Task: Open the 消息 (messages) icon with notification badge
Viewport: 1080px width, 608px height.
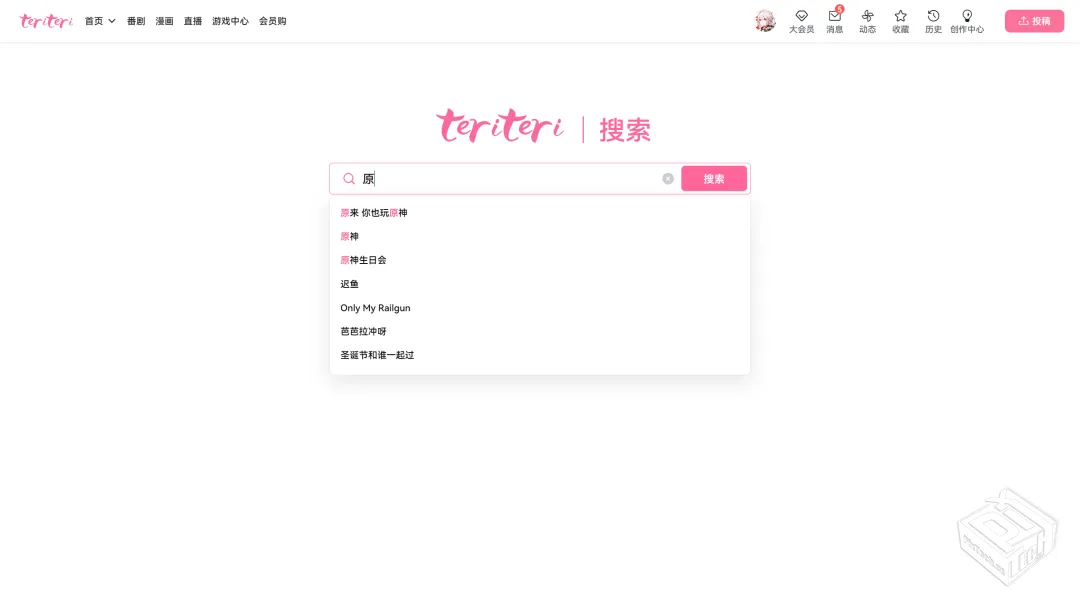Action: coord(834,20)
